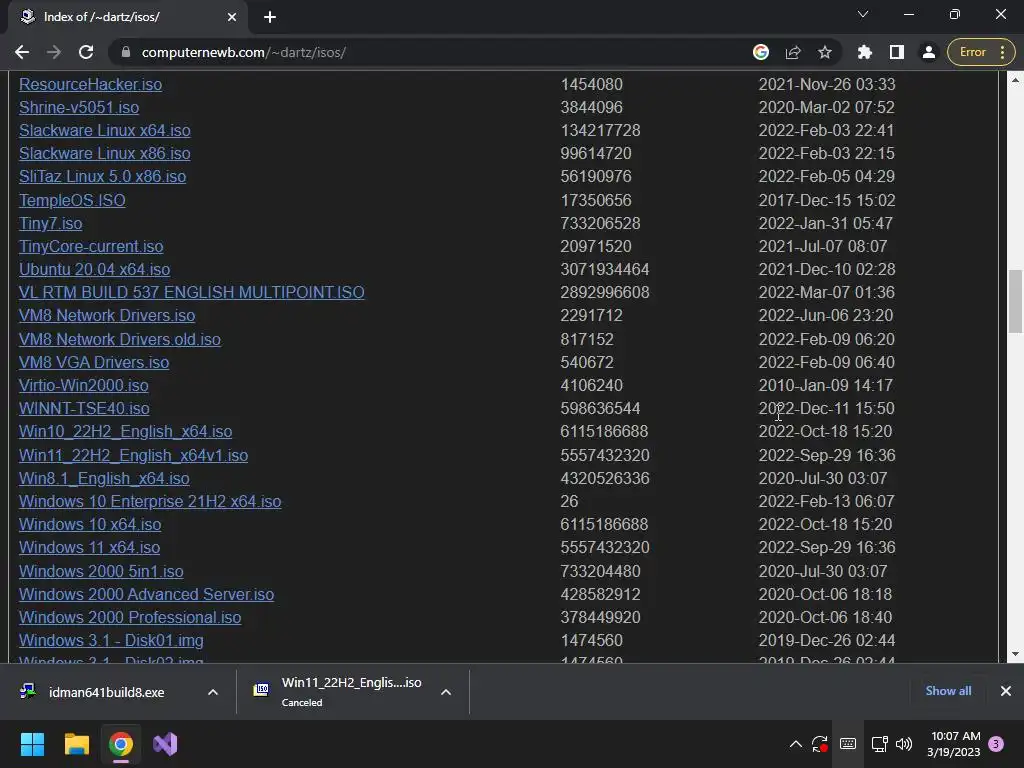Toggle the browser side panel

(897, 52)
